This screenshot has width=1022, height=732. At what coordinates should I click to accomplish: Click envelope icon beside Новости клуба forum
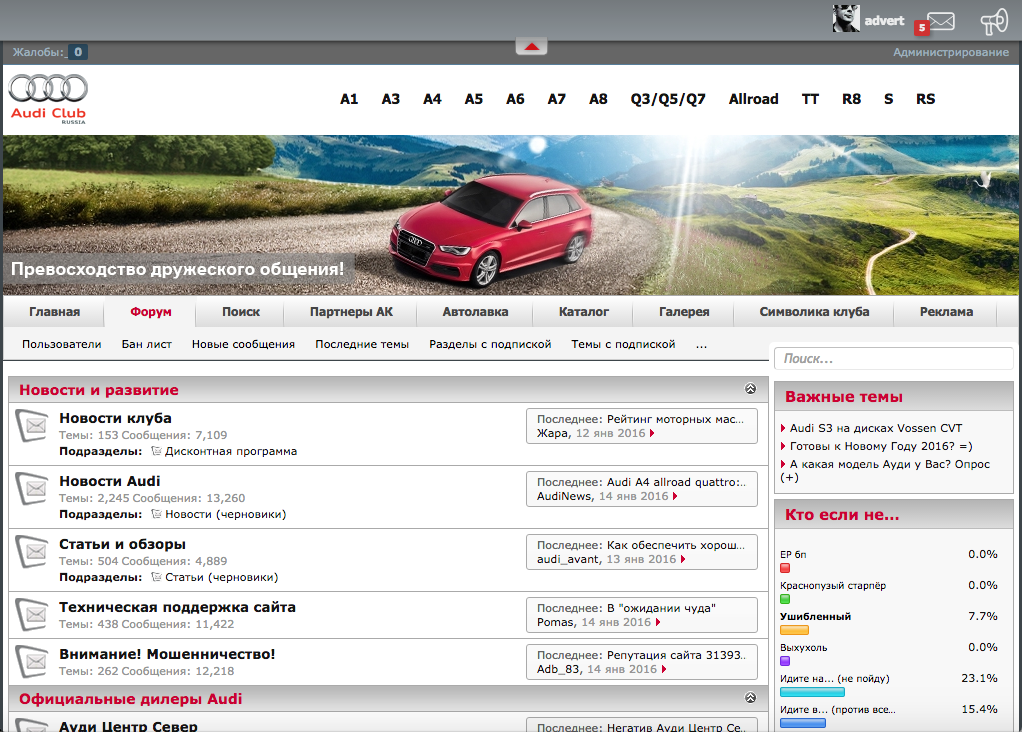tap(33, 427)
